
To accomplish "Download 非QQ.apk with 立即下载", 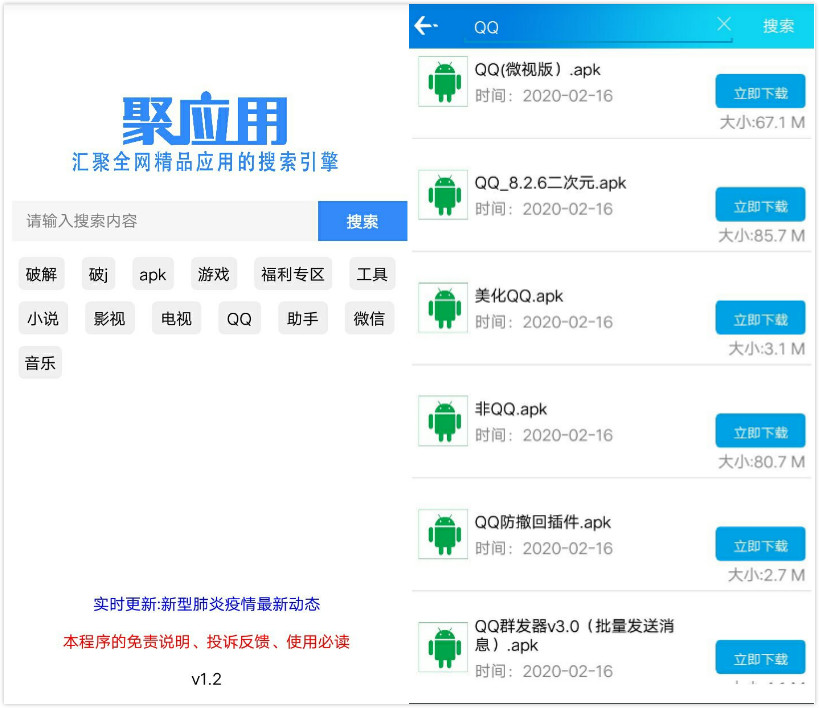I will pyautogui.click(x=760, y=431).
